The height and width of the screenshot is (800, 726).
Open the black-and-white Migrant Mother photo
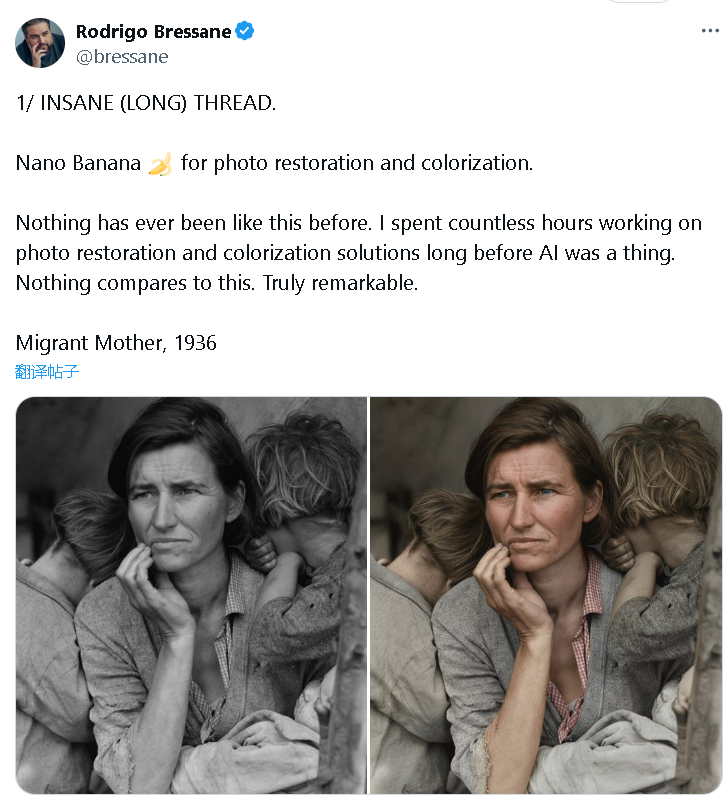click(191, 595)
